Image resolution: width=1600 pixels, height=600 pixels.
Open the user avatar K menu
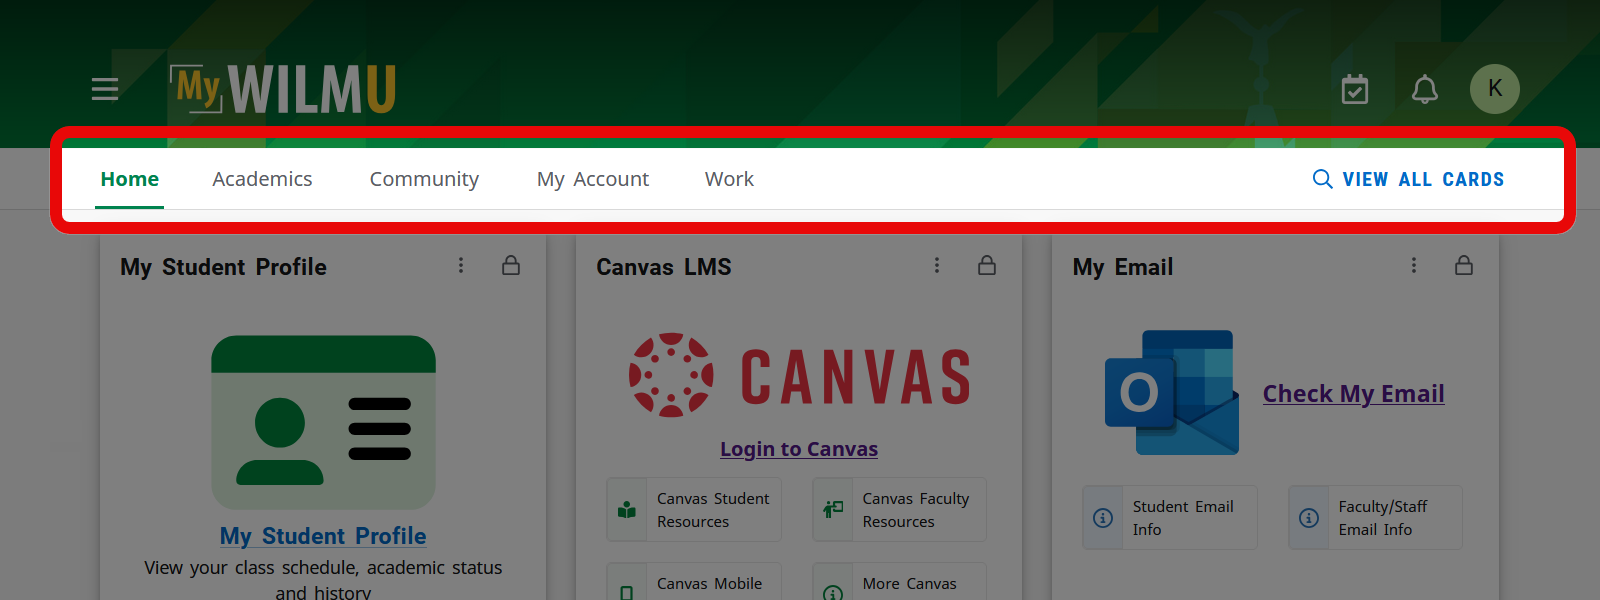tap(1494, 89)
